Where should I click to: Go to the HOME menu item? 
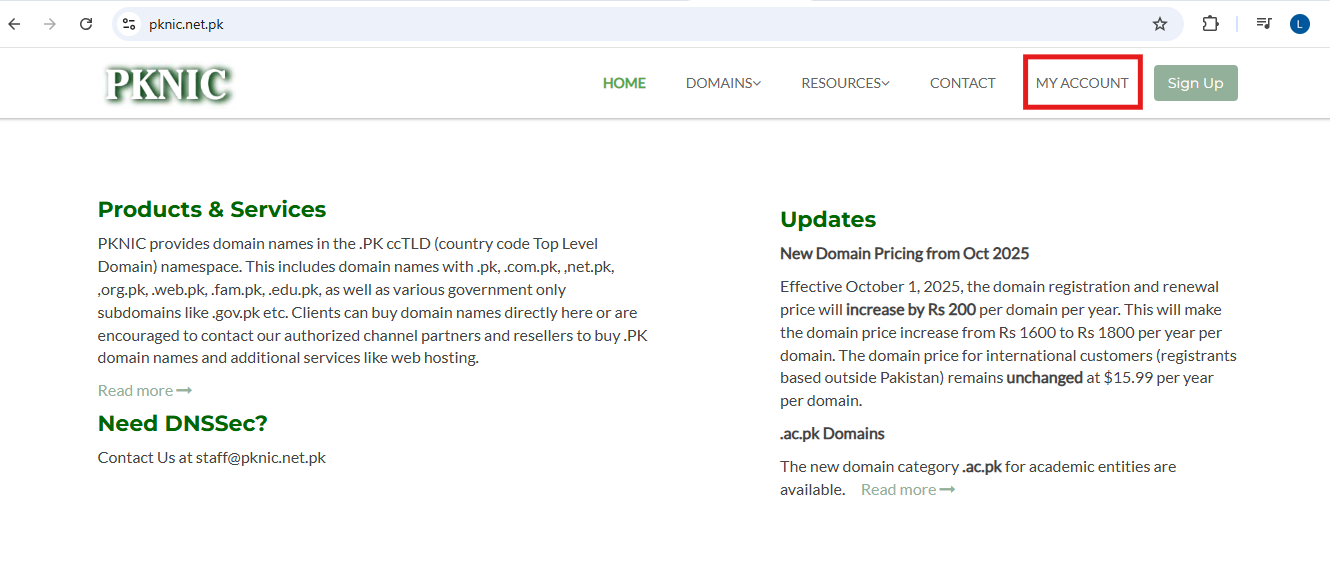[x=624, y=83]
